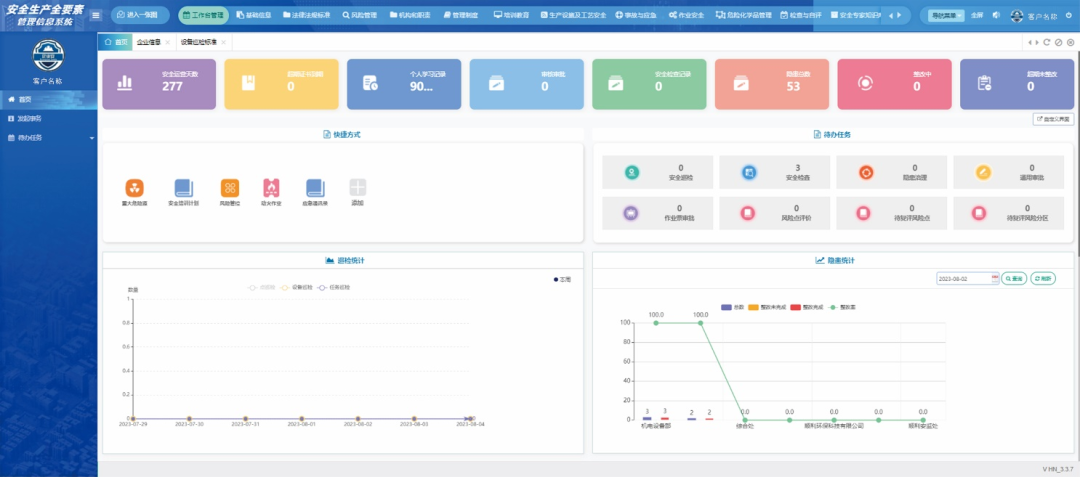Click the date field showing 2023-08-02
This screenshot has height=477, width=1080.
tap(968, 279)
